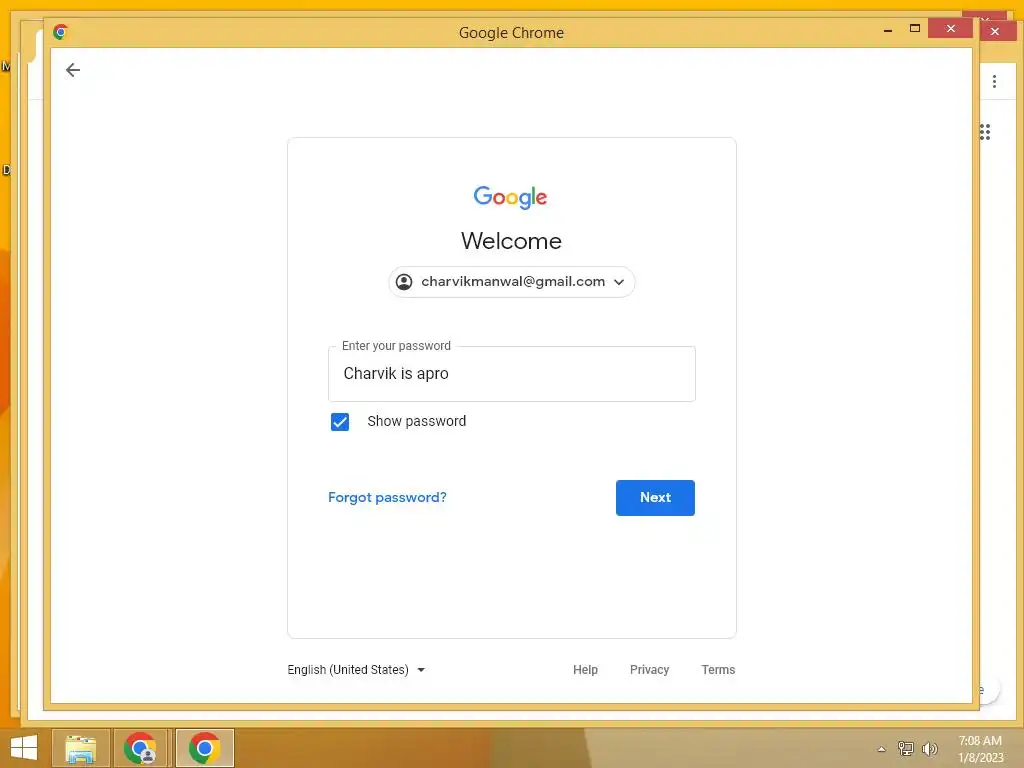Close the Google Chrome sign-in window
The width and height of the screenshot is (1024, 768).
(950, 29)
